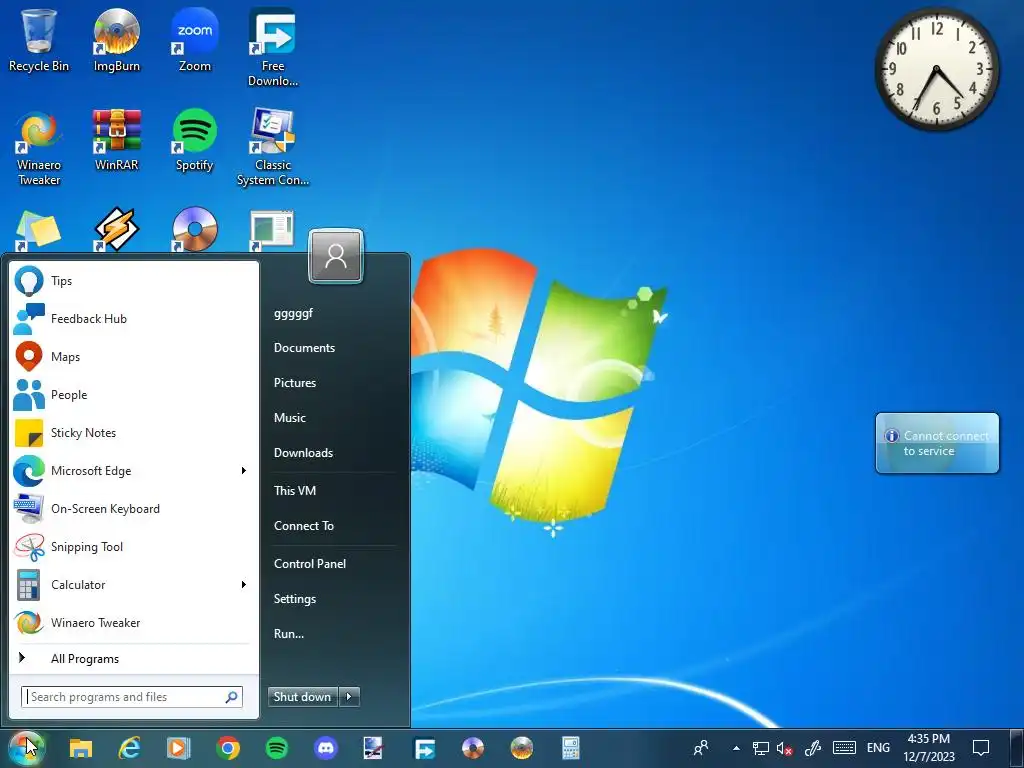Select the Spotify shortcut on the desktop
The width and height of the screenshot is (1024, 768).
195,140
